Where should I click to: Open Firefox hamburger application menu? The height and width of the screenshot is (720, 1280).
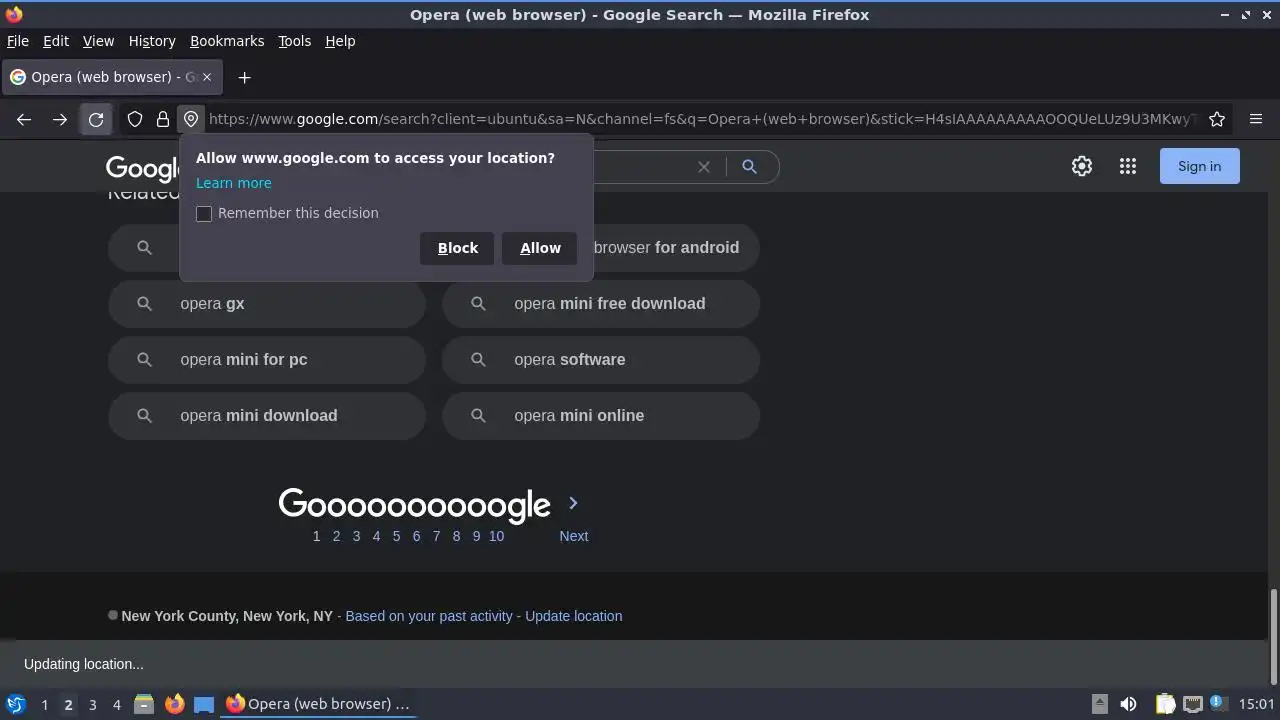[x=1256, y=119]
